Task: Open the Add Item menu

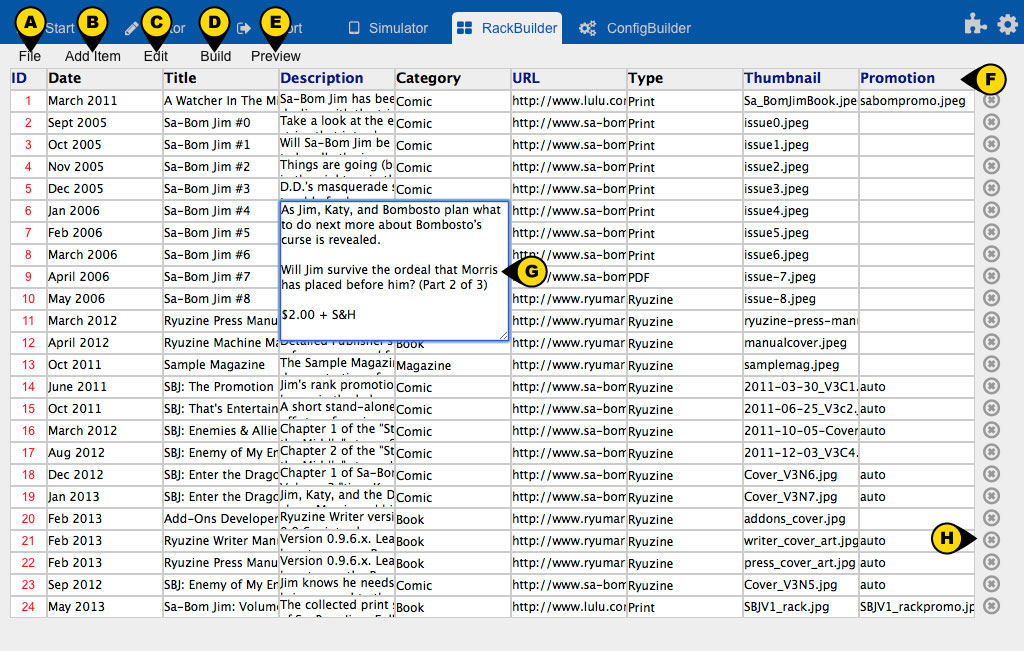Action: coord(93,56)
